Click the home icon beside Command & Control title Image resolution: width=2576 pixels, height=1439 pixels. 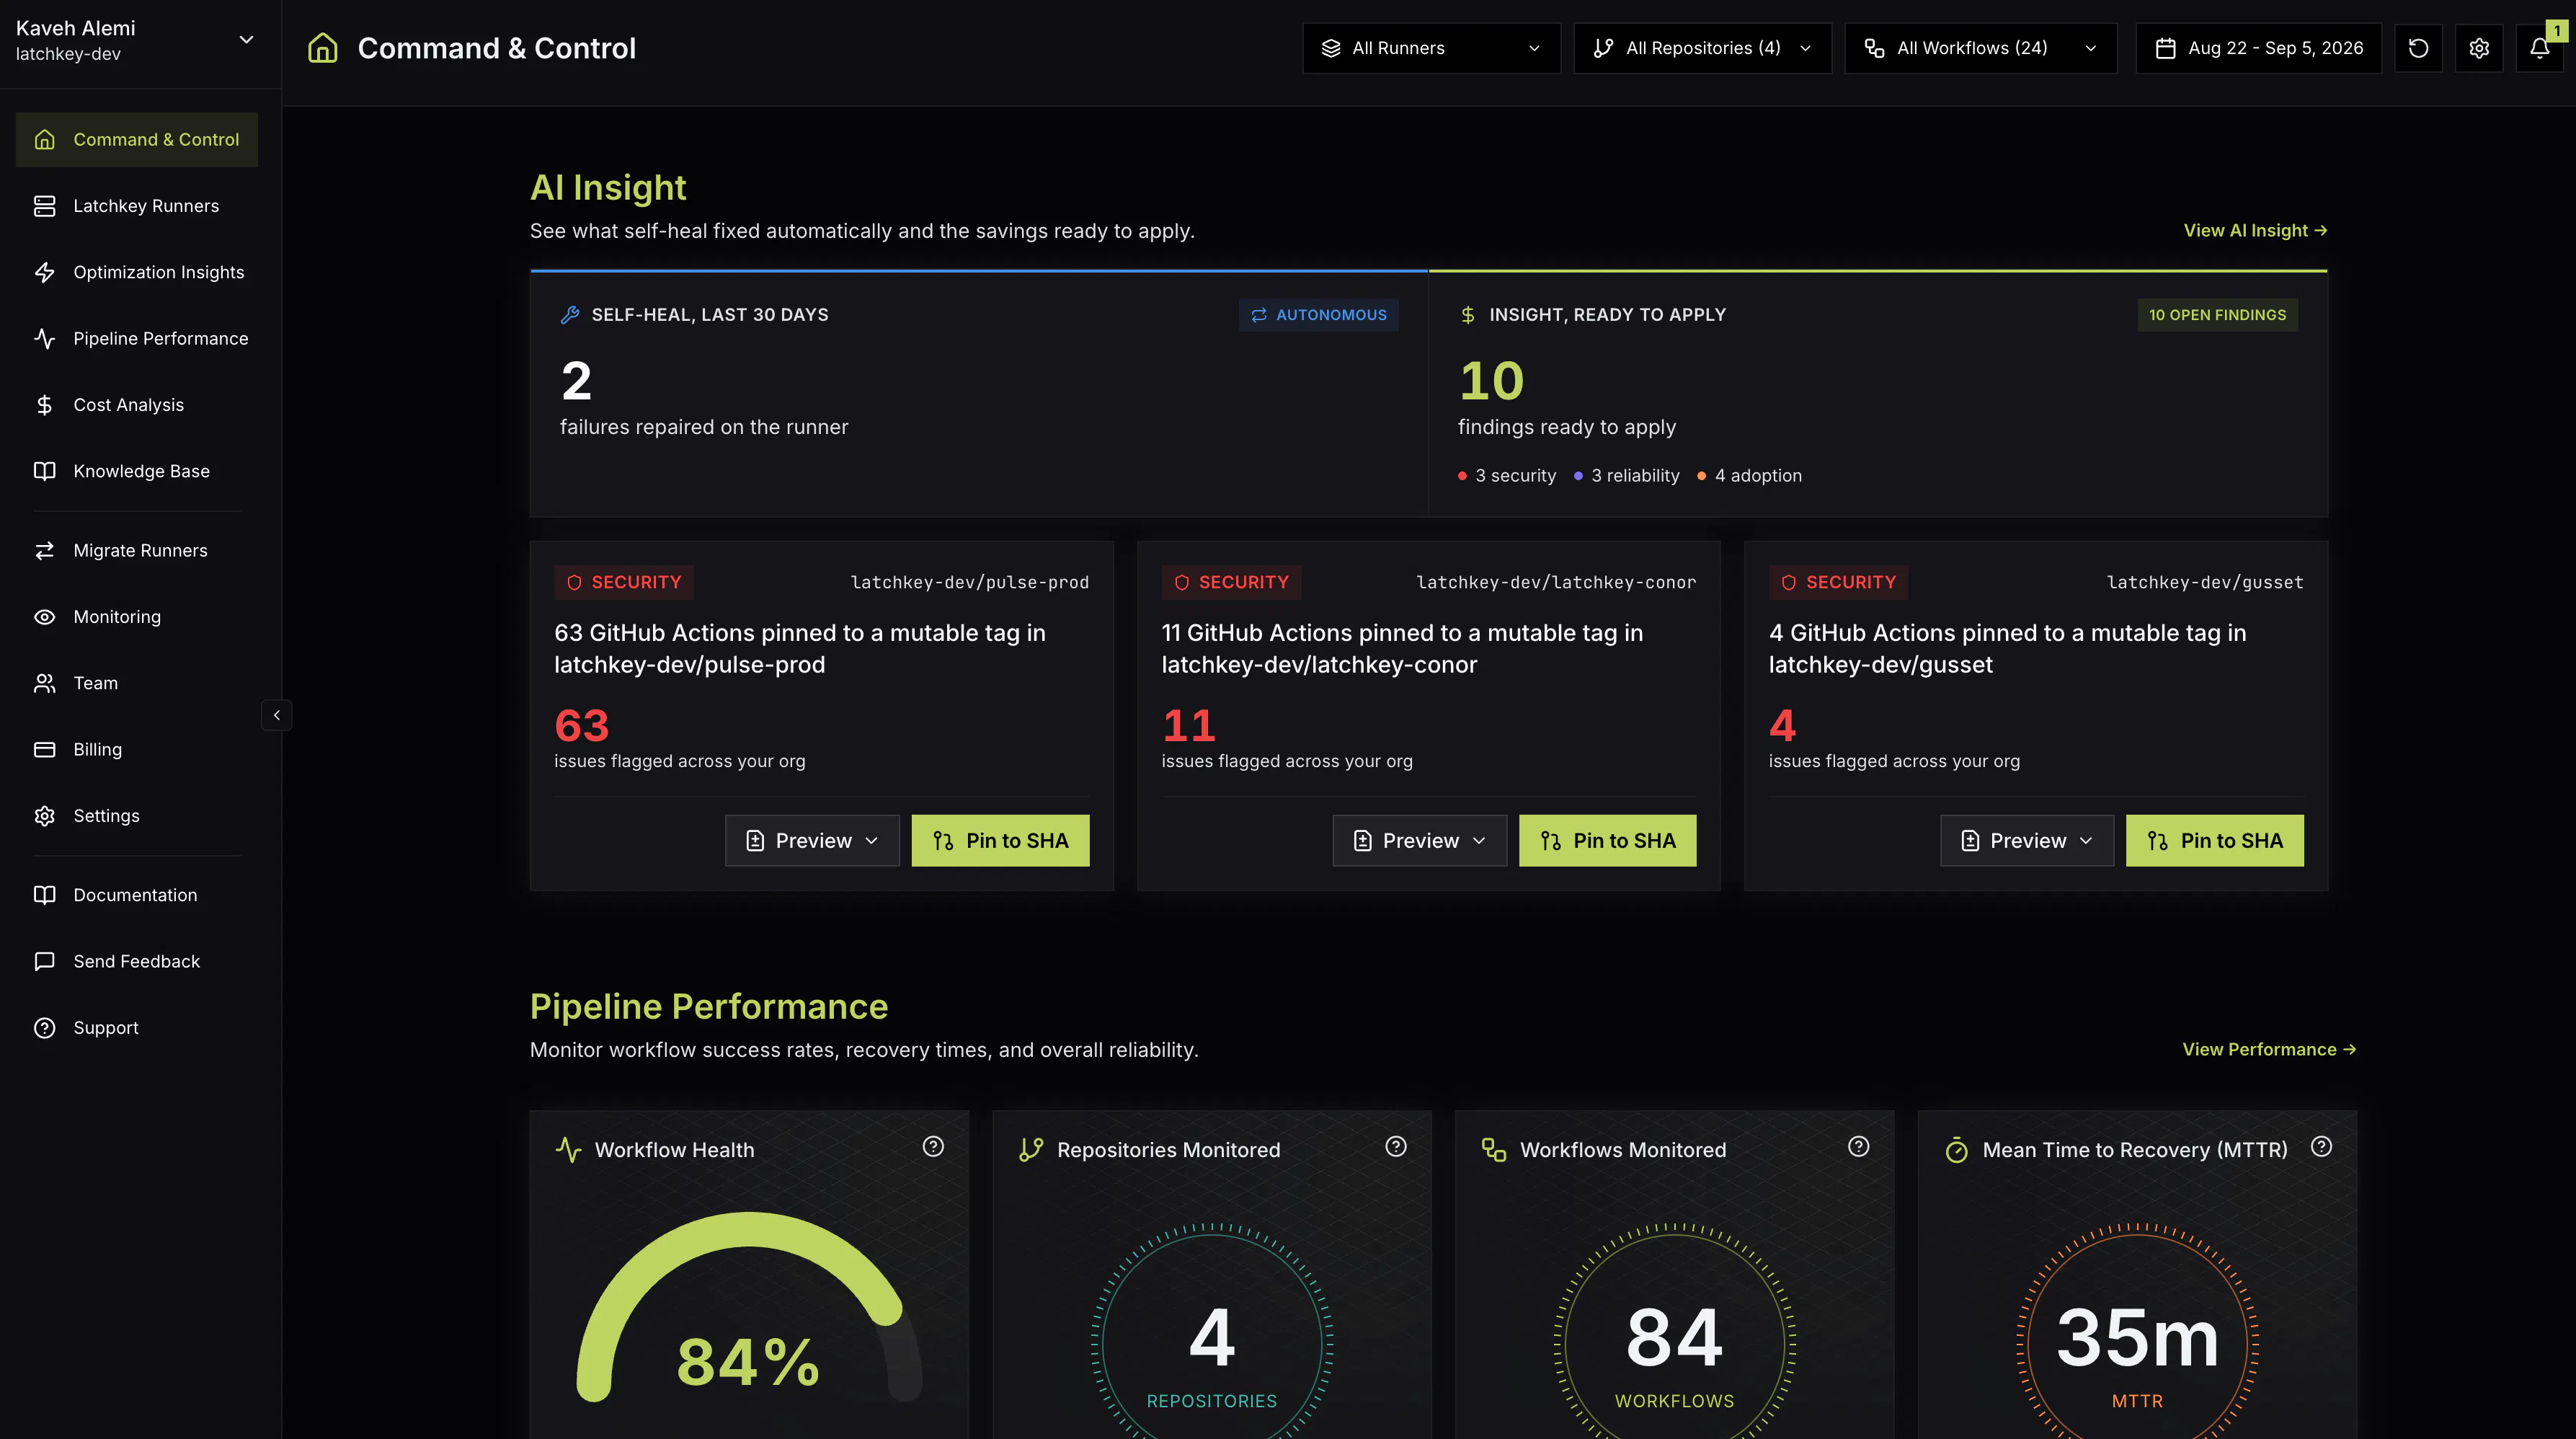pos(322,48)
